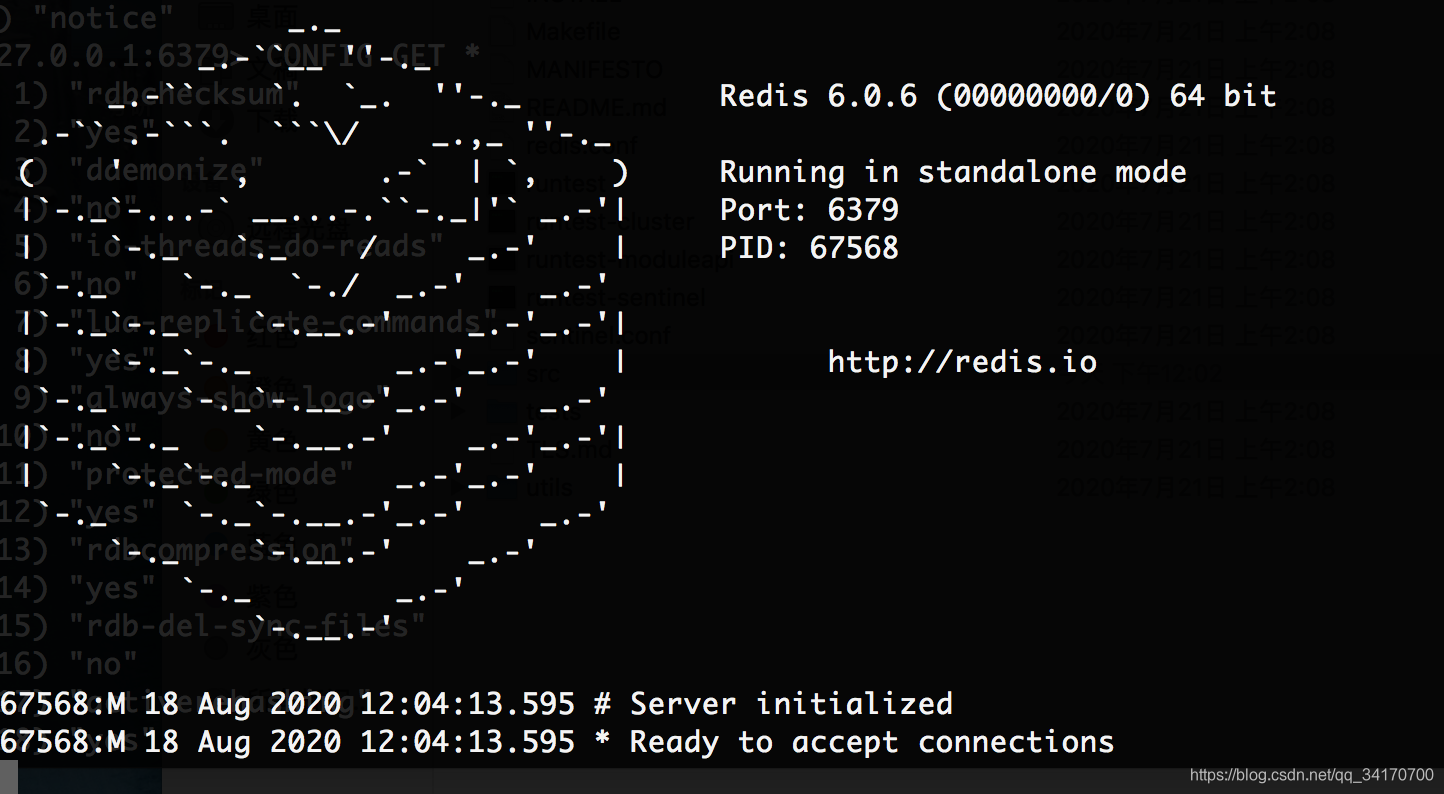
Task: Select Makefile in the background Finder window
Action: [x=573, y=31]
